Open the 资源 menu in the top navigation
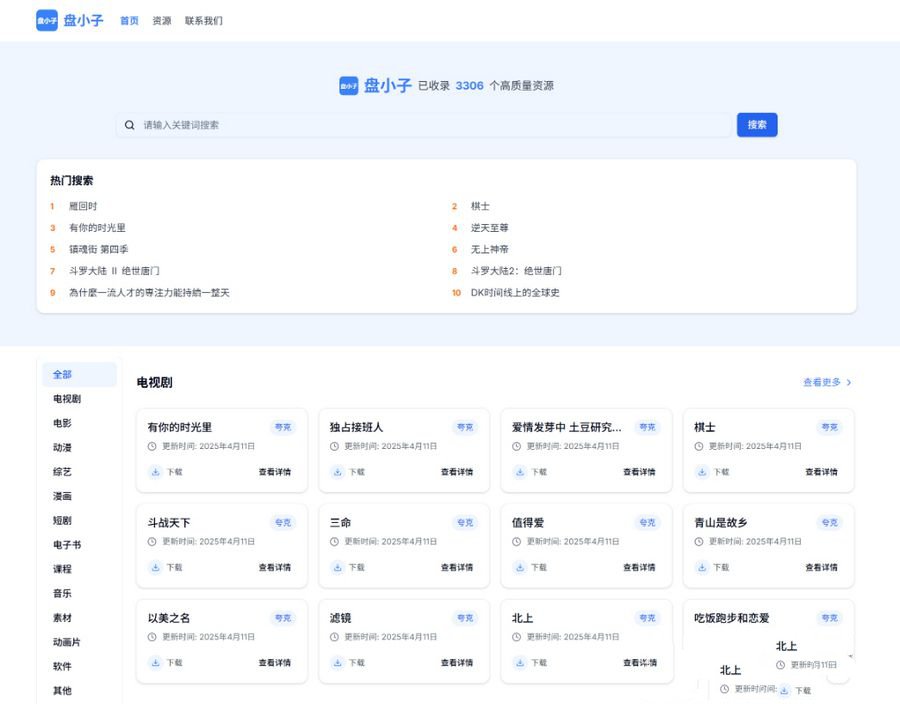Image resolution: width=900 pixels, height=704 pixels. pos(162,20)
